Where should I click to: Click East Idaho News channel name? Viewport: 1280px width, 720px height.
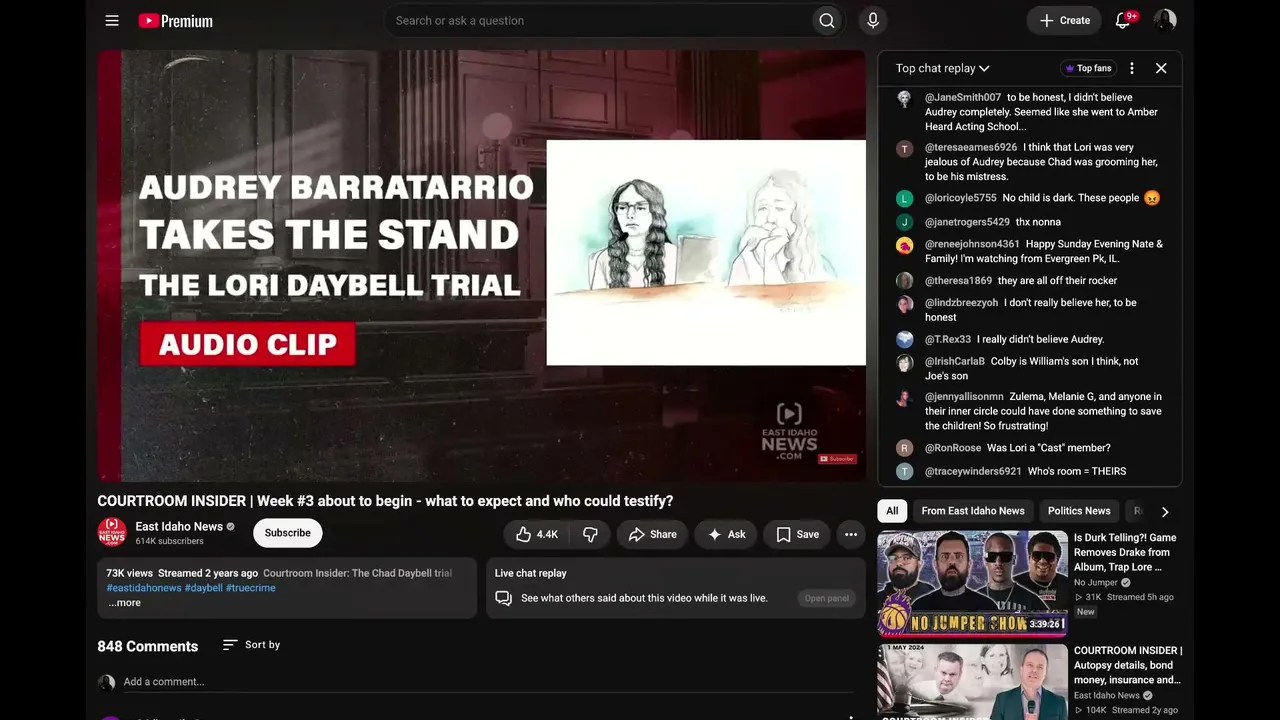pos(179,526)
